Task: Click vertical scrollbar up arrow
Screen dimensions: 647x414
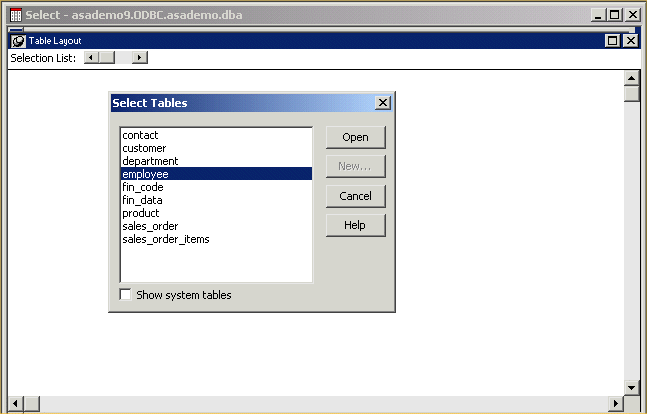Action: [x=632, y=78]
